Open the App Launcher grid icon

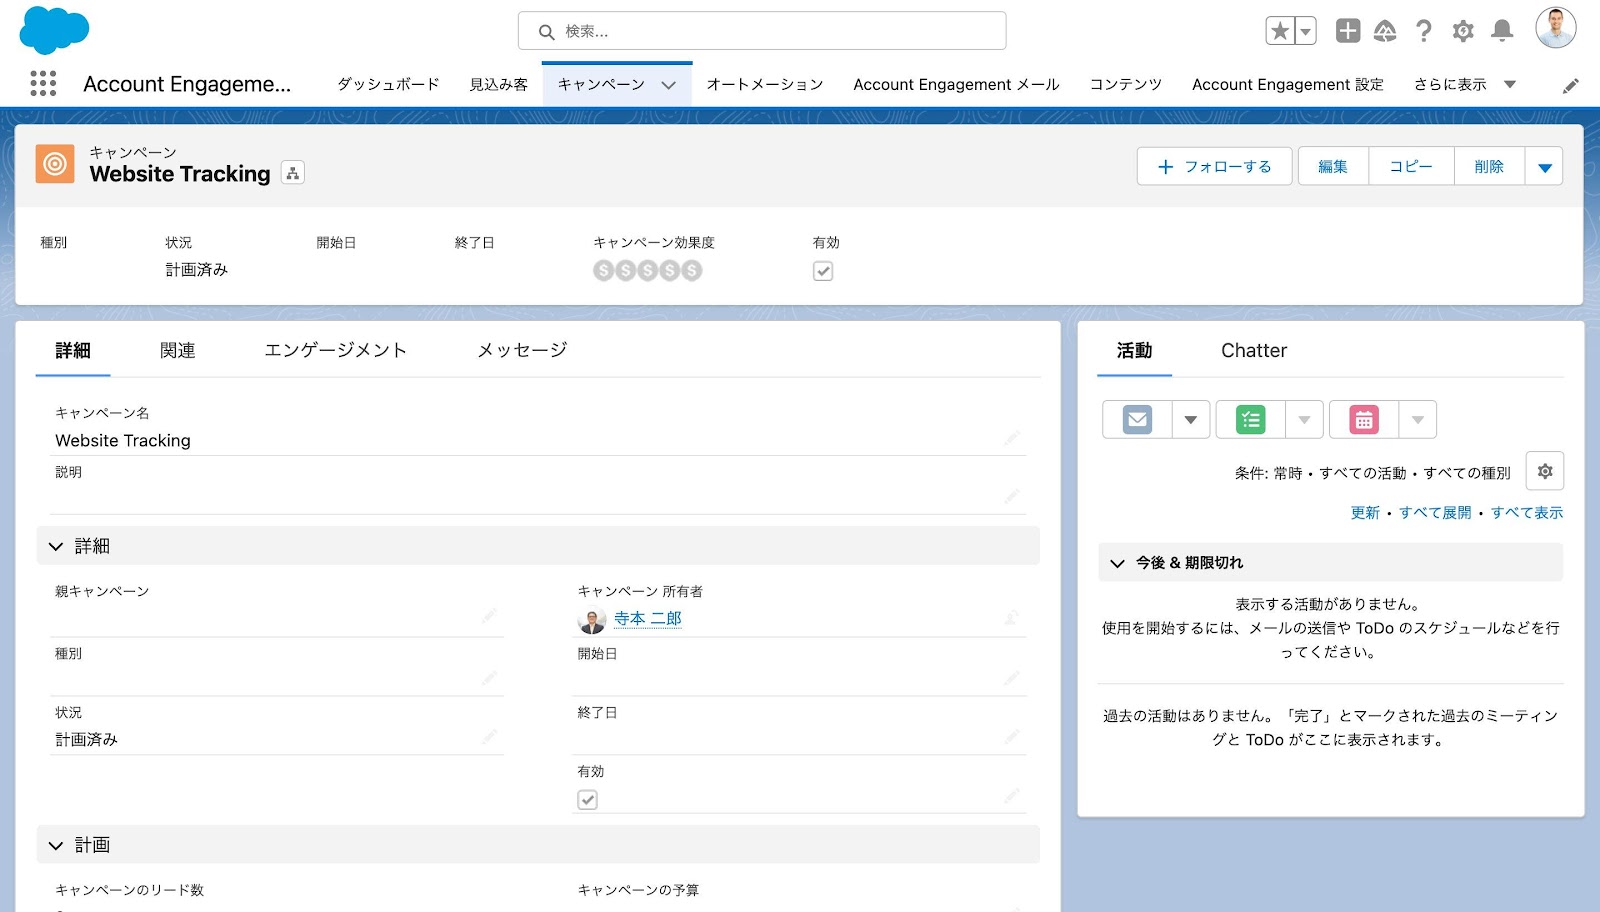coord(43,84)
